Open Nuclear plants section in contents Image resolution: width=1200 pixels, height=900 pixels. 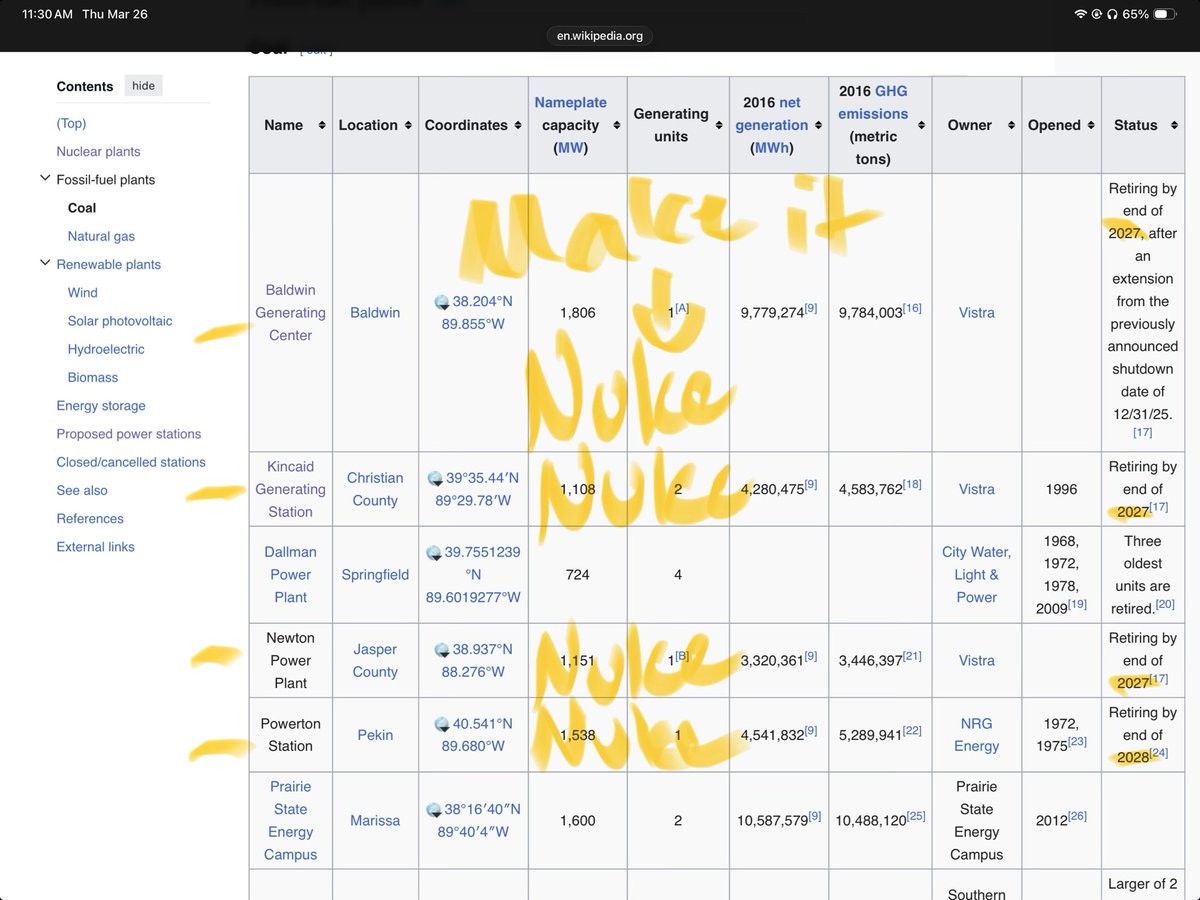(98, 151)
